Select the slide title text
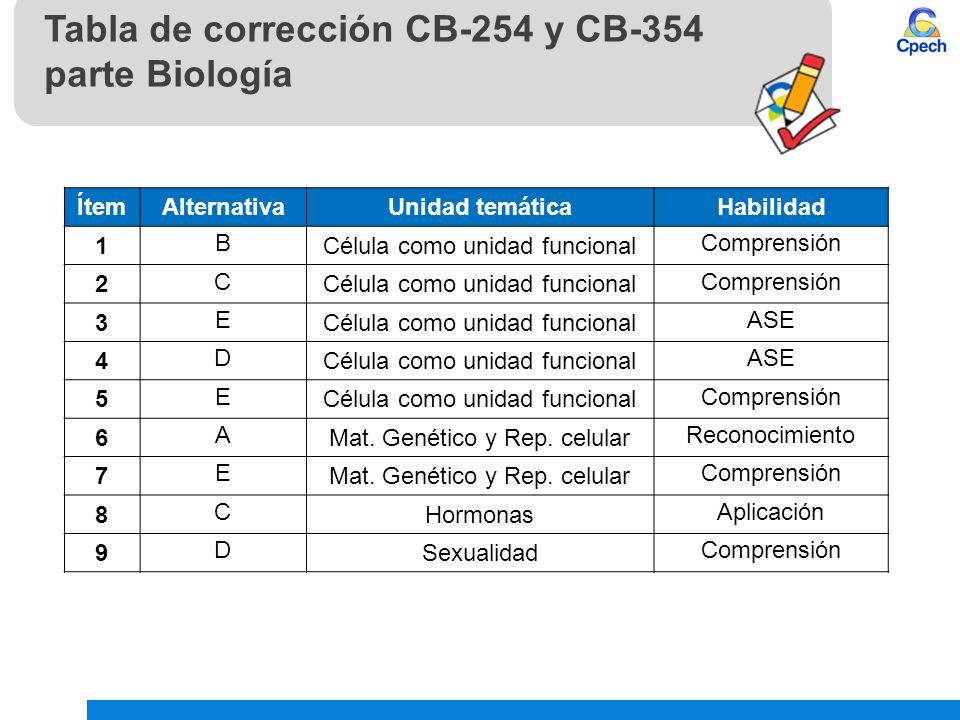This screenshot has width=960, height=720. click(x=373, y=51)
